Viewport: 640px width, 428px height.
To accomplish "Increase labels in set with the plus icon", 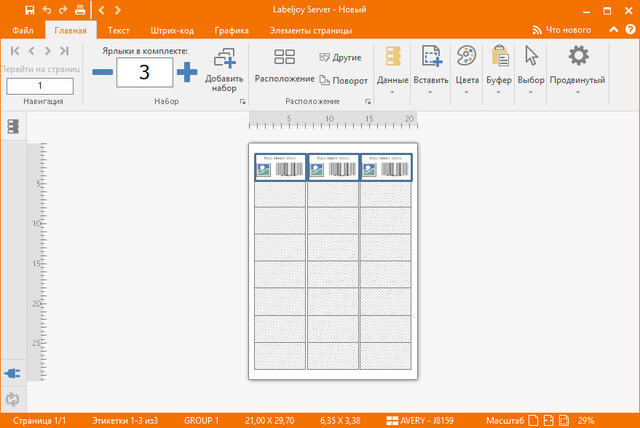I will [186, 71].
